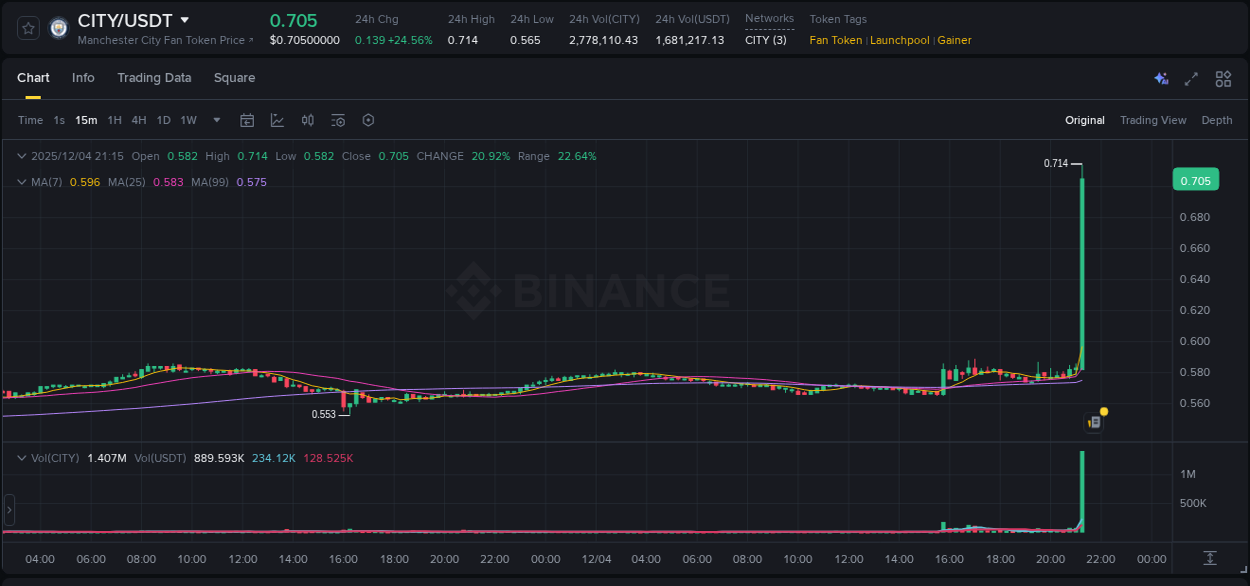Viewport: 1250px width, 586px height.
Task: Collapse the MA indicator row chevron
Action: (20, 182)
